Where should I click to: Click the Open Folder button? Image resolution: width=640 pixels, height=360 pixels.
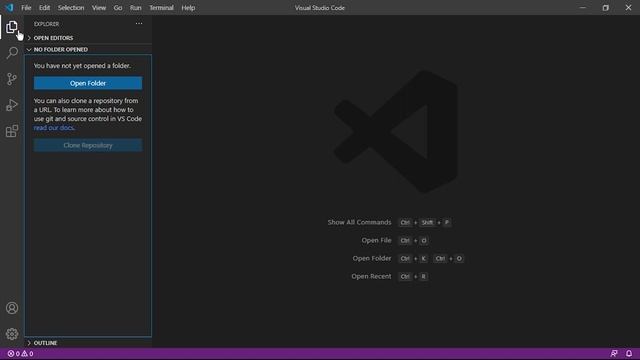88,83
